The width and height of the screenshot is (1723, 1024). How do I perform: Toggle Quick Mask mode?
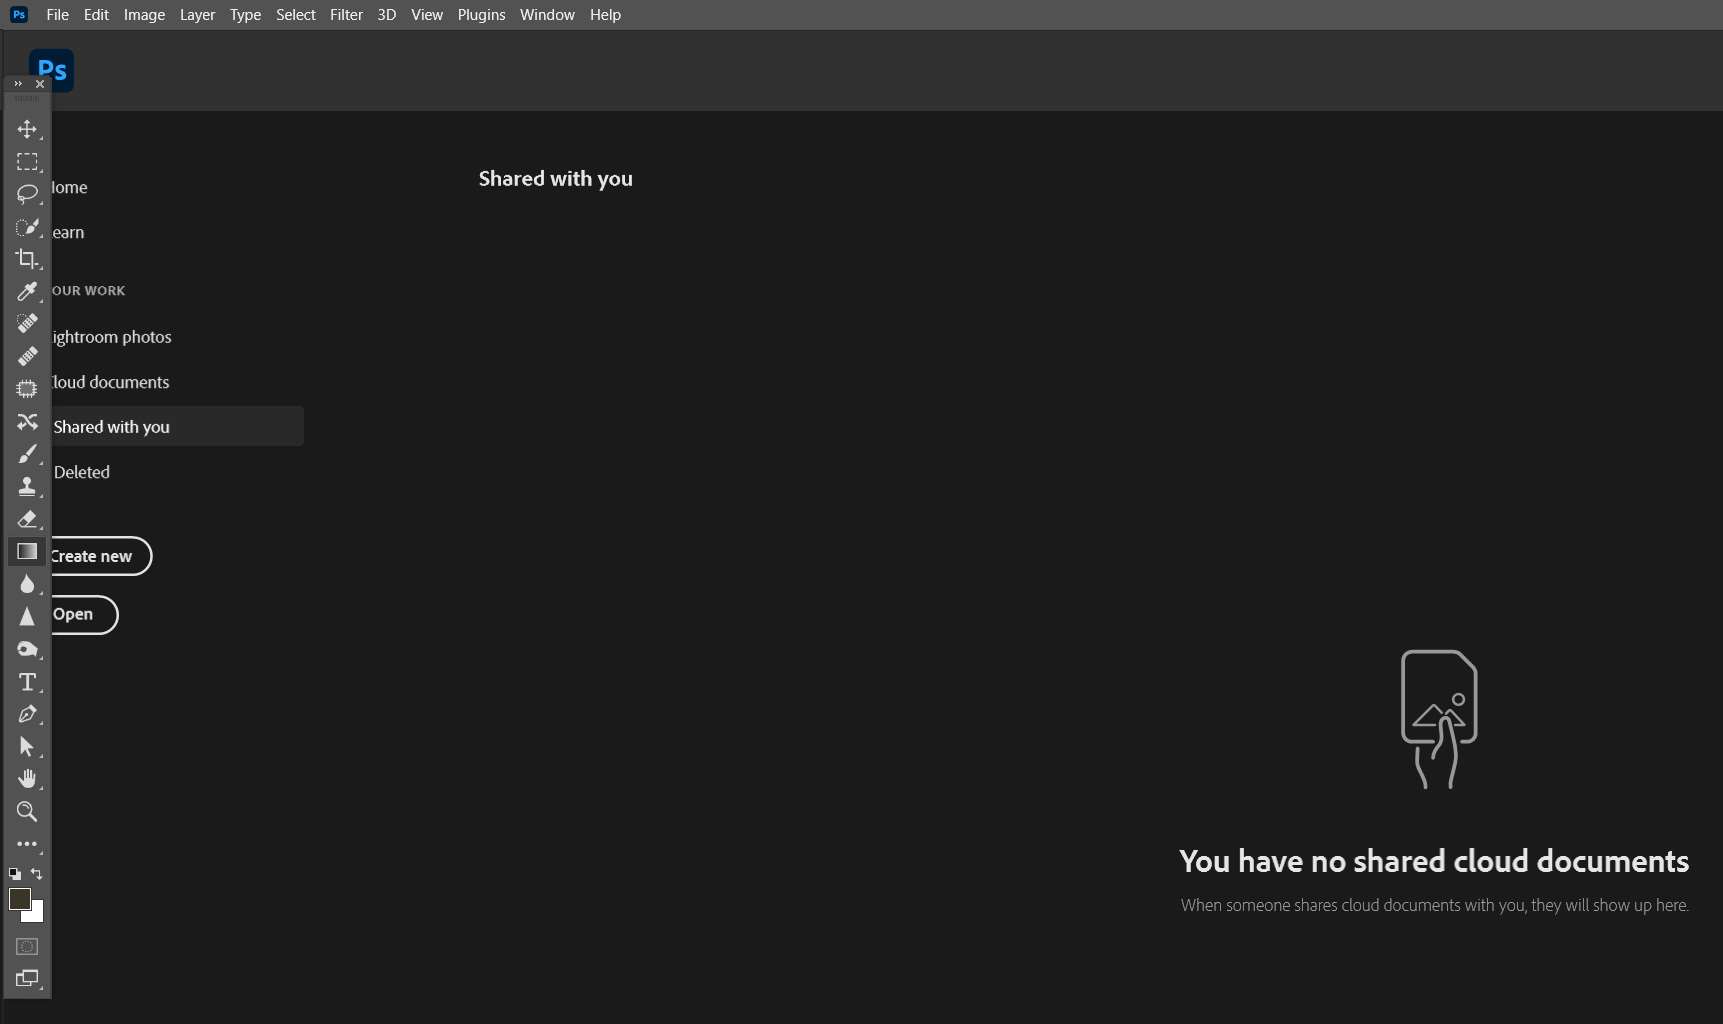(27, 947)
